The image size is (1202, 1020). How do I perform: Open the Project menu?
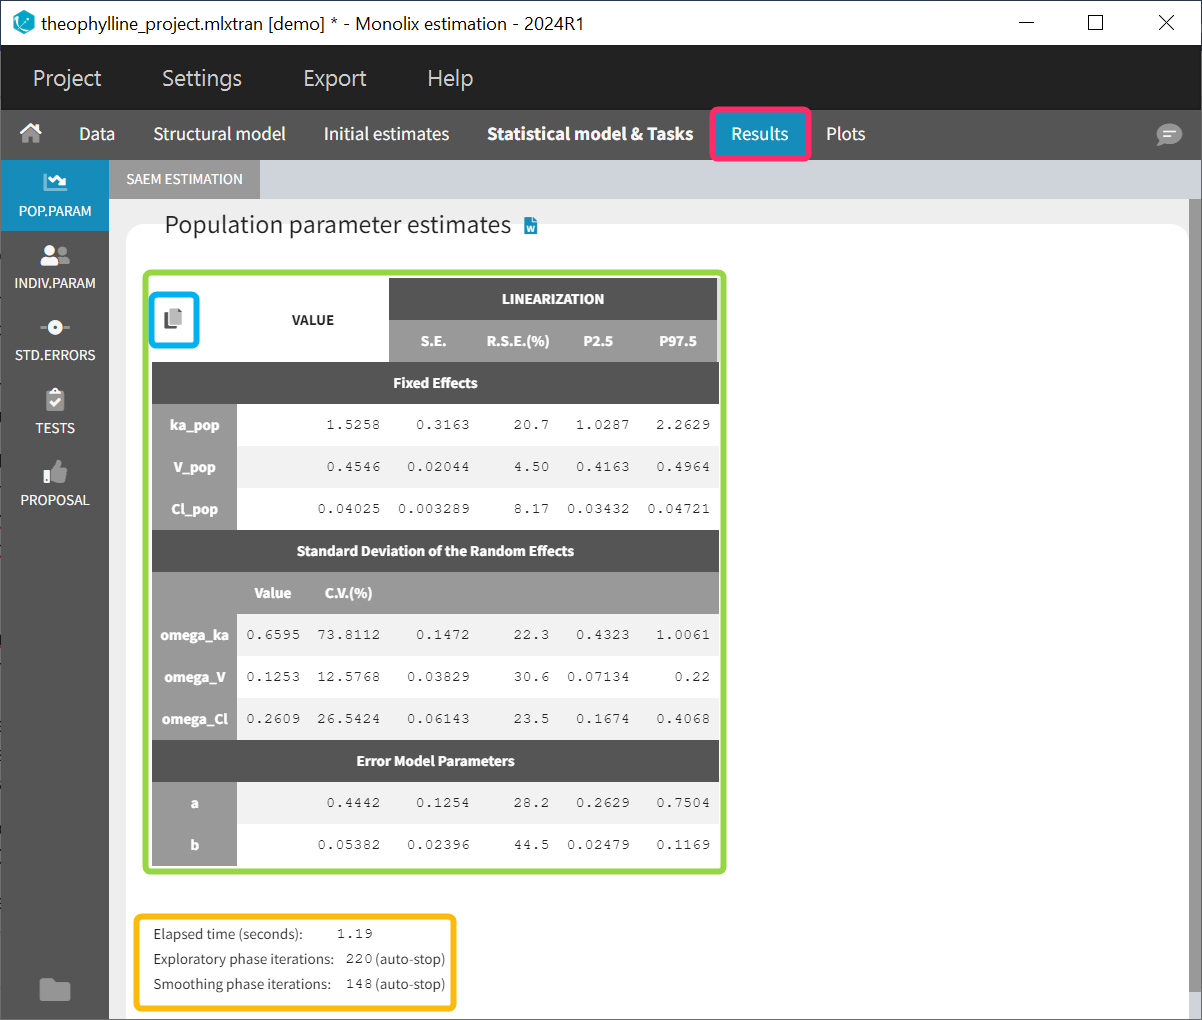[x=67, y=78]
